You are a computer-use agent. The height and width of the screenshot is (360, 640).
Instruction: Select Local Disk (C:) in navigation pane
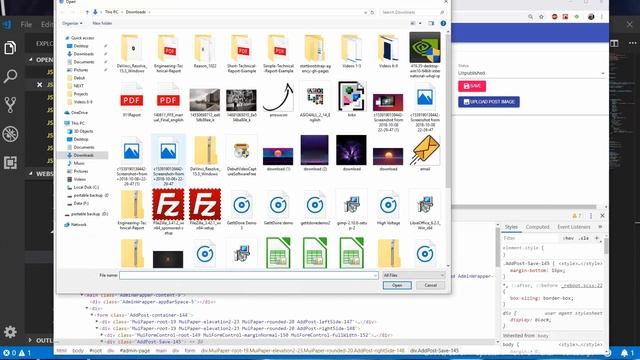(x=86, y=187)
